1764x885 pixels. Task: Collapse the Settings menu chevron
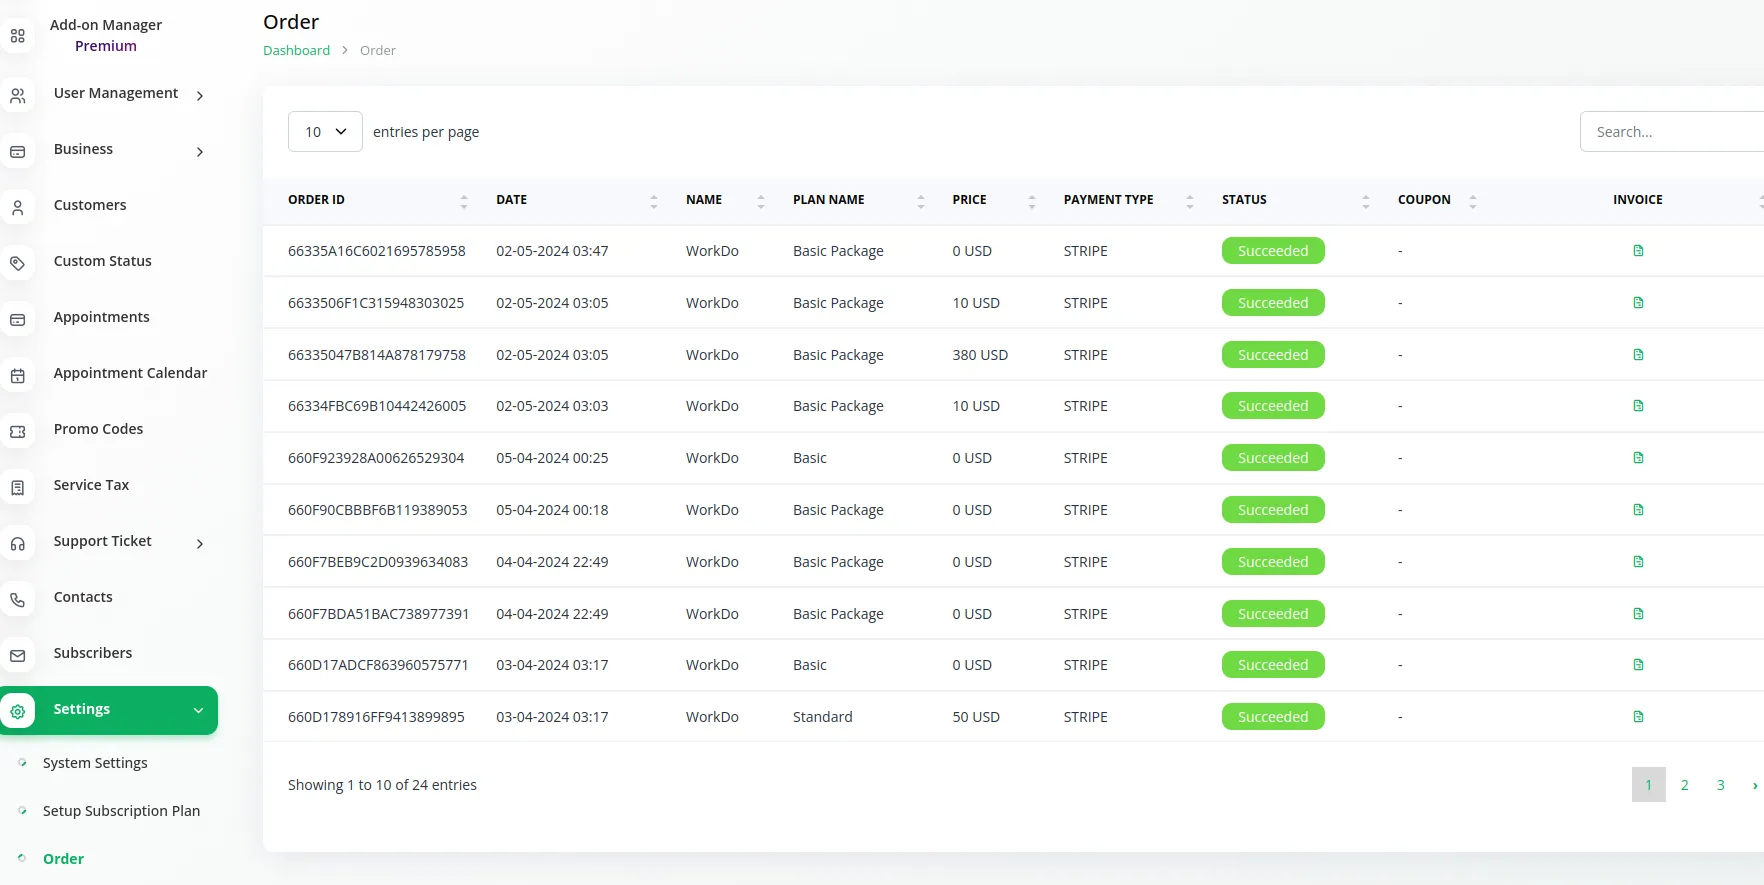pyautogui.click(x=198, y=710)
